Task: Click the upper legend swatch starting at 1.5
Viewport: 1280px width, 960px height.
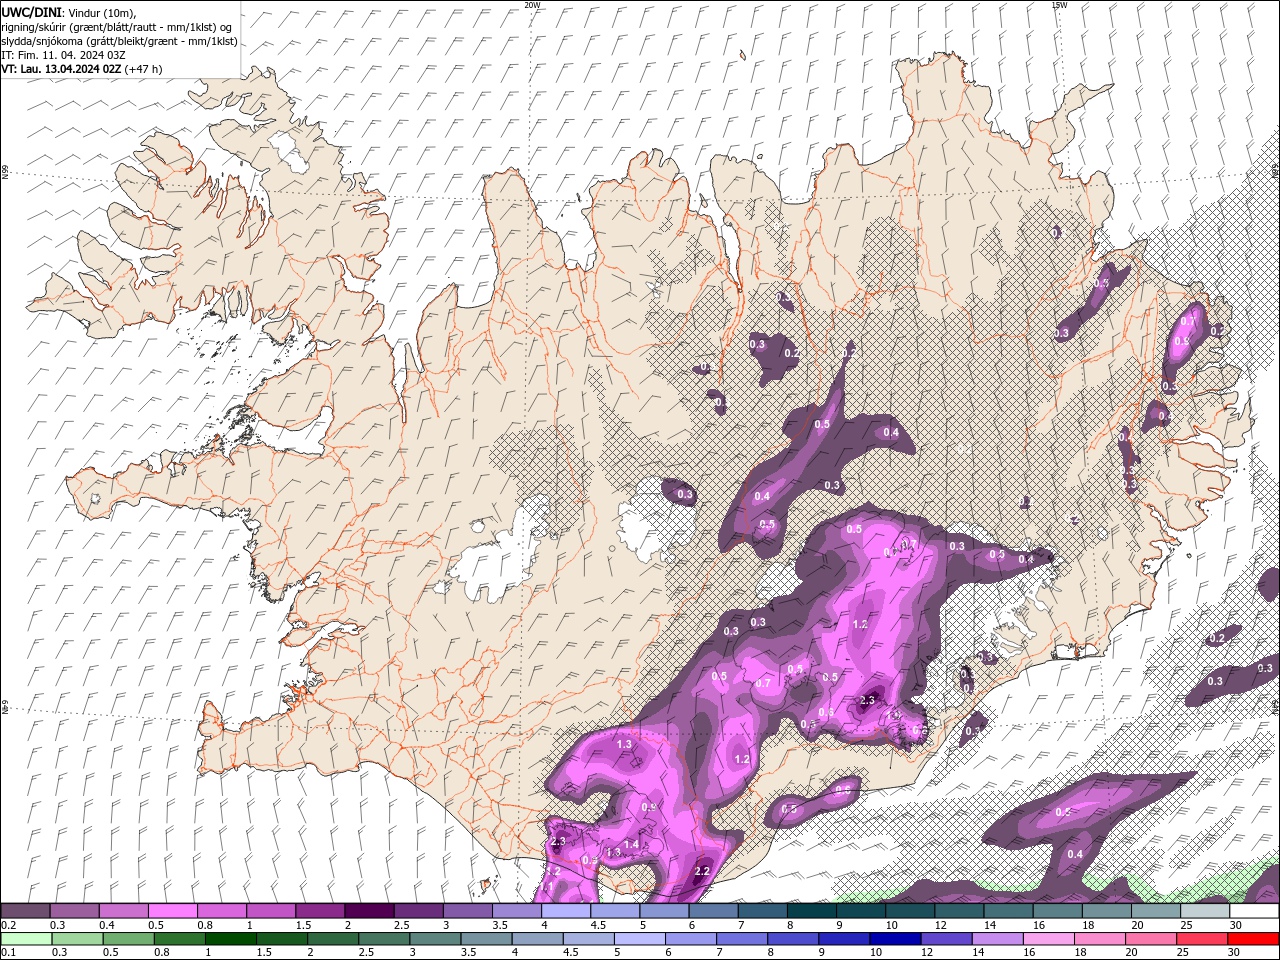Action: 319,911
